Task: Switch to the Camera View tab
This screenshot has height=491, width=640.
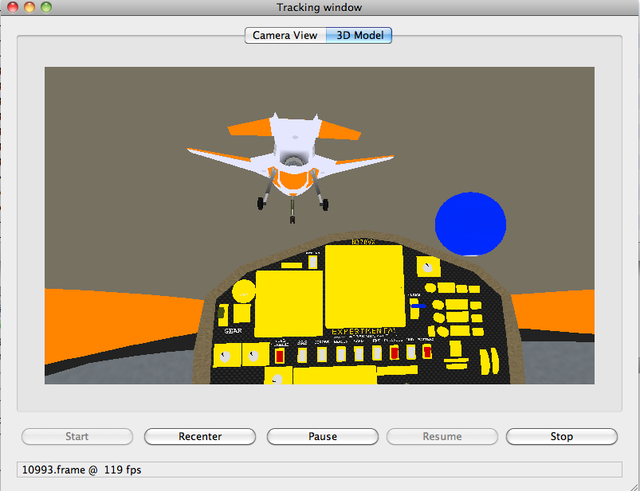Action: click(x=285, y=35)
